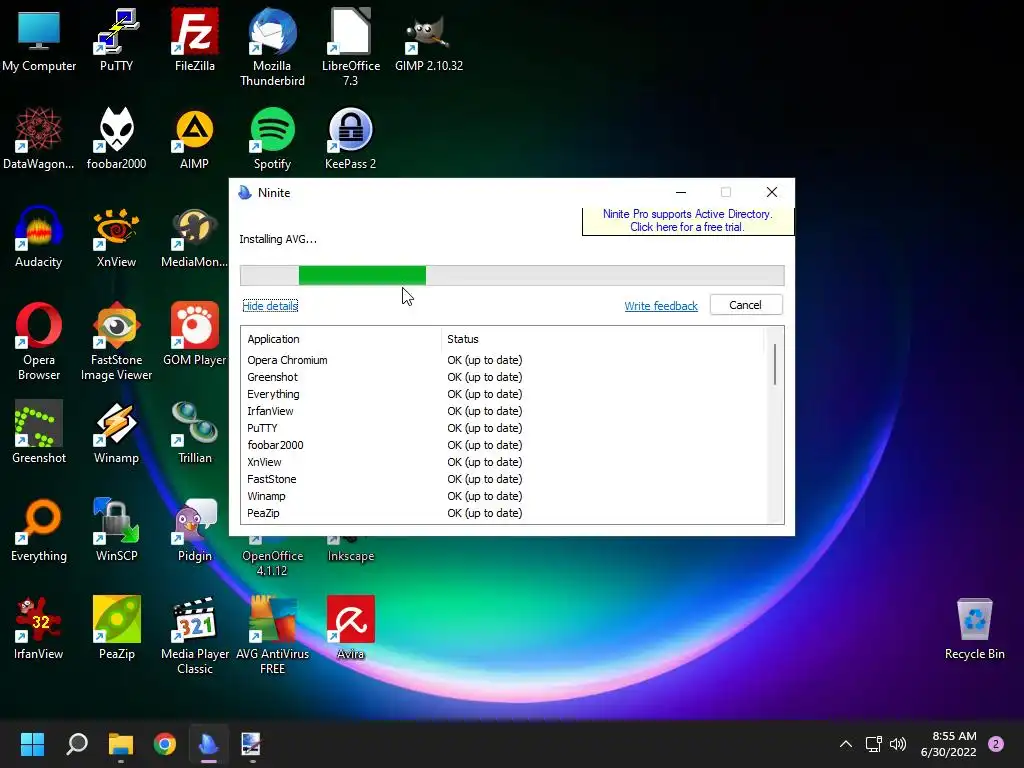This screenshot has height=768, width=1024.
Task: Select the AVG AntiVirus FREE icon
Action: (272, 635)
